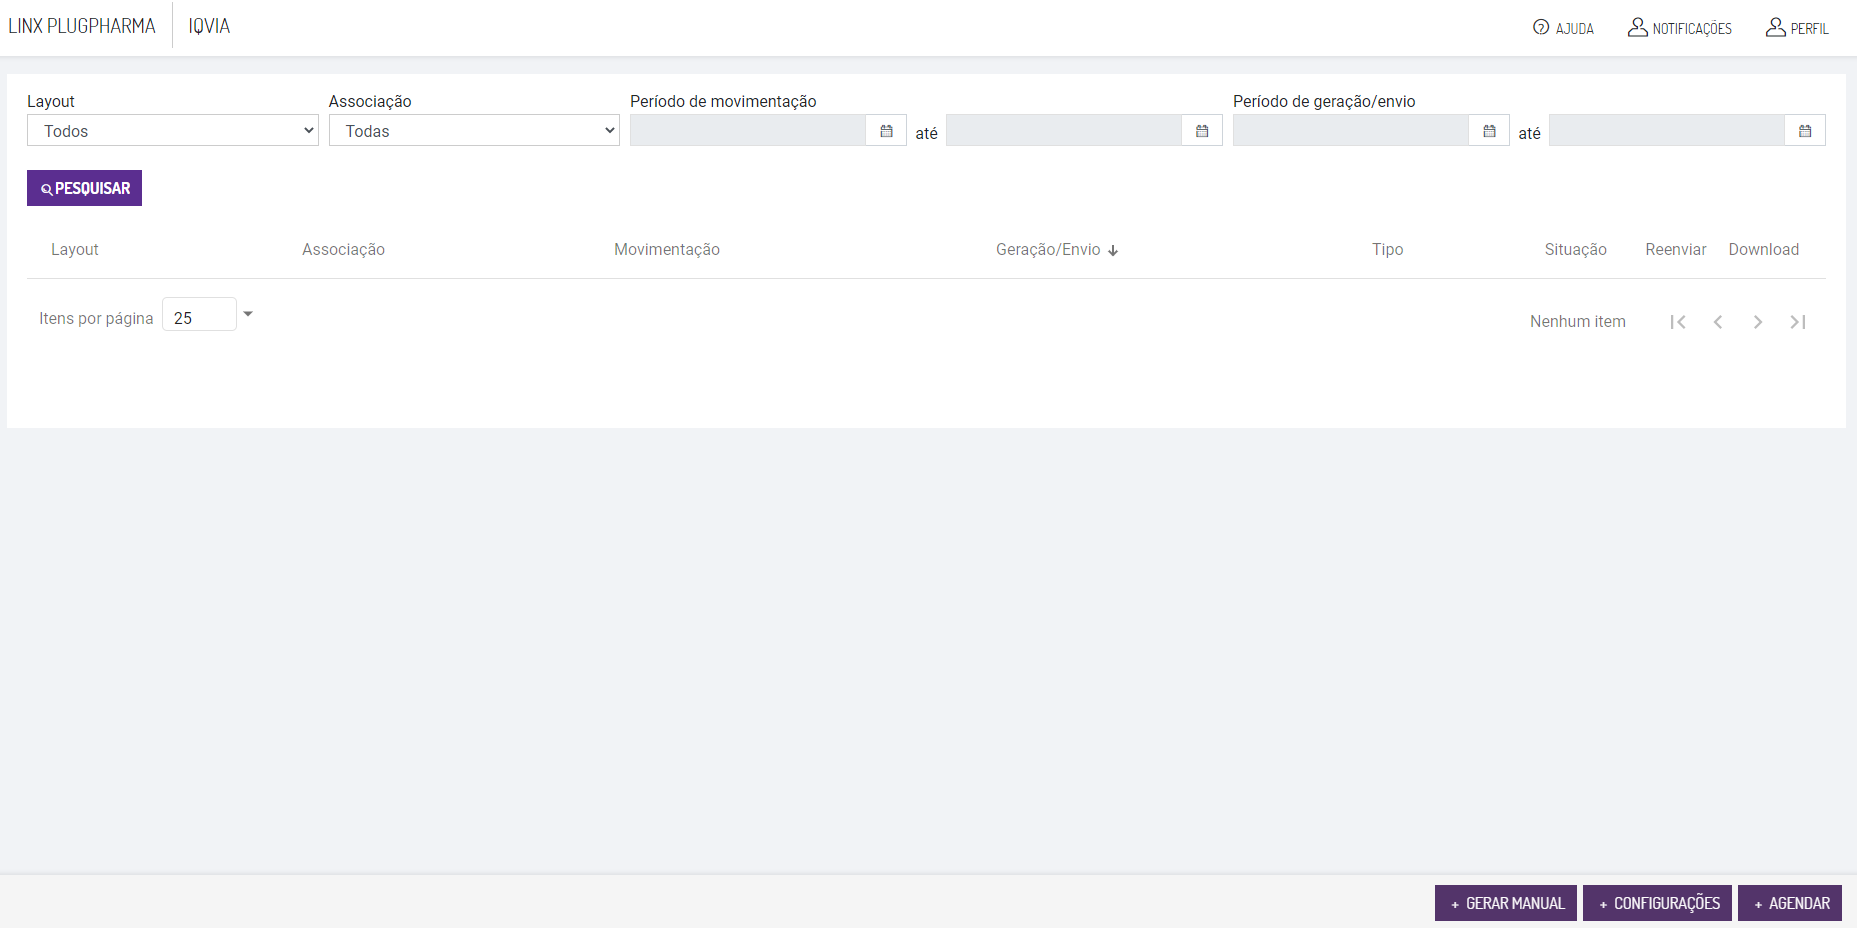
Task: Sort table by Associação column header
Action: (343, 250)
